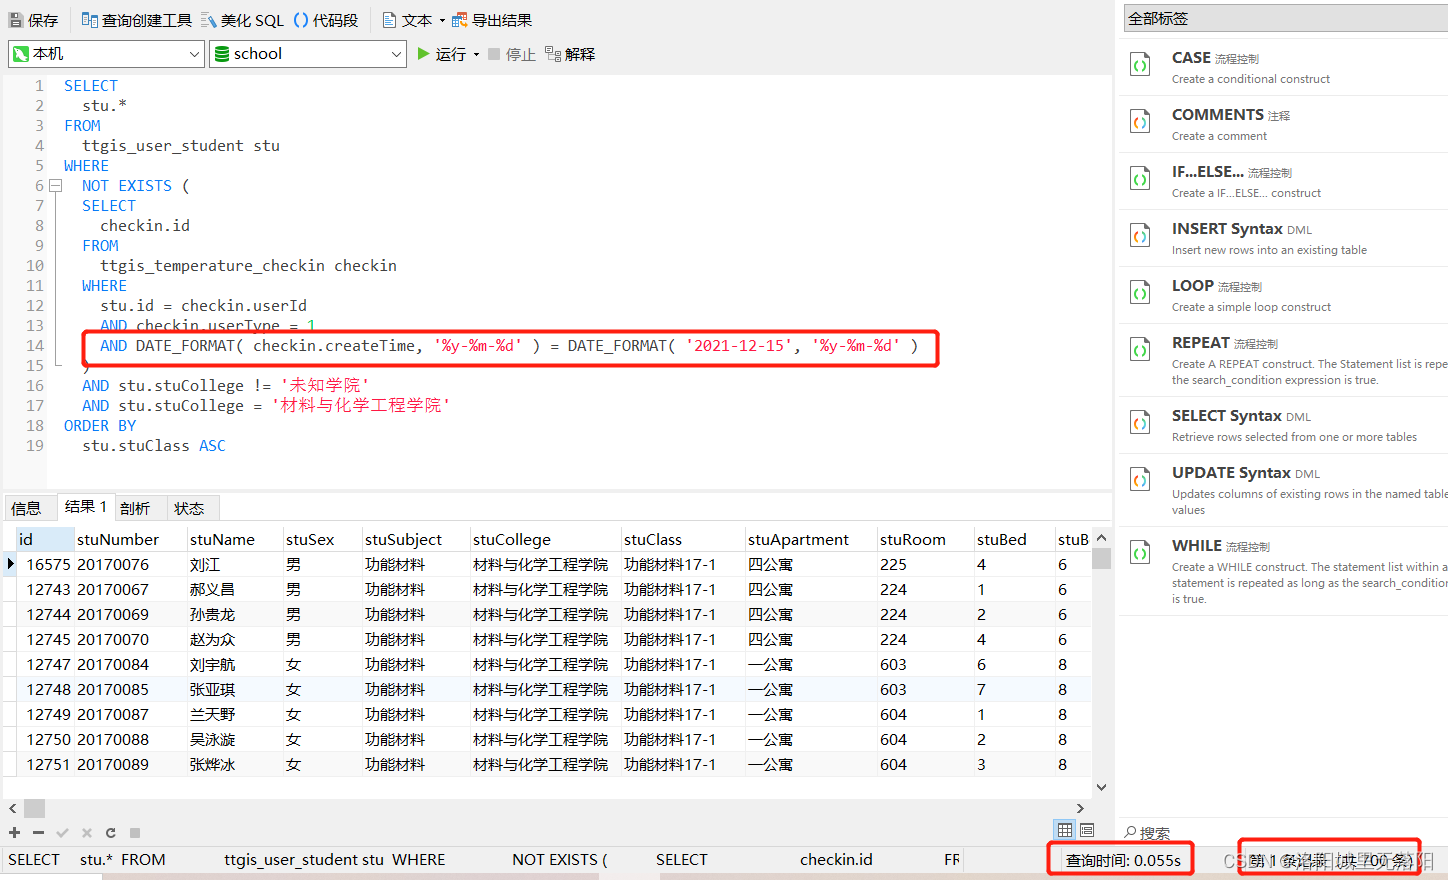This screenshot has height=880, width=1448.
Task: Click the COMMENTS snippet icon
Action: [x=1140, y=122]
